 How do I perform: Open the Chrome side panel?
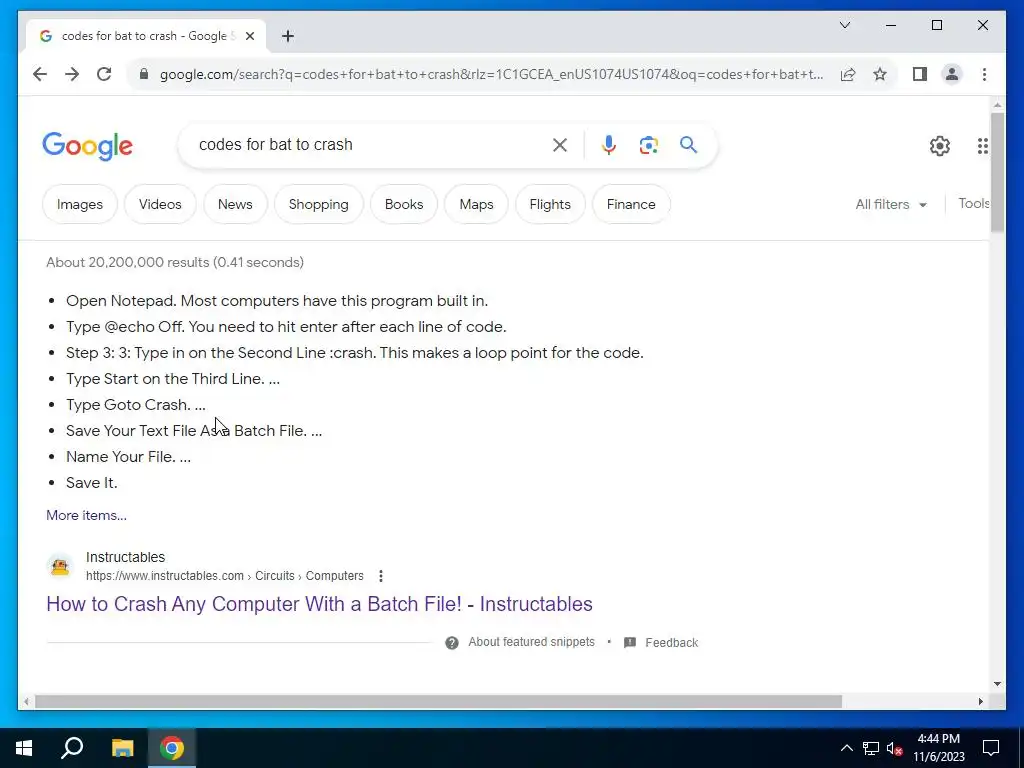920,74
